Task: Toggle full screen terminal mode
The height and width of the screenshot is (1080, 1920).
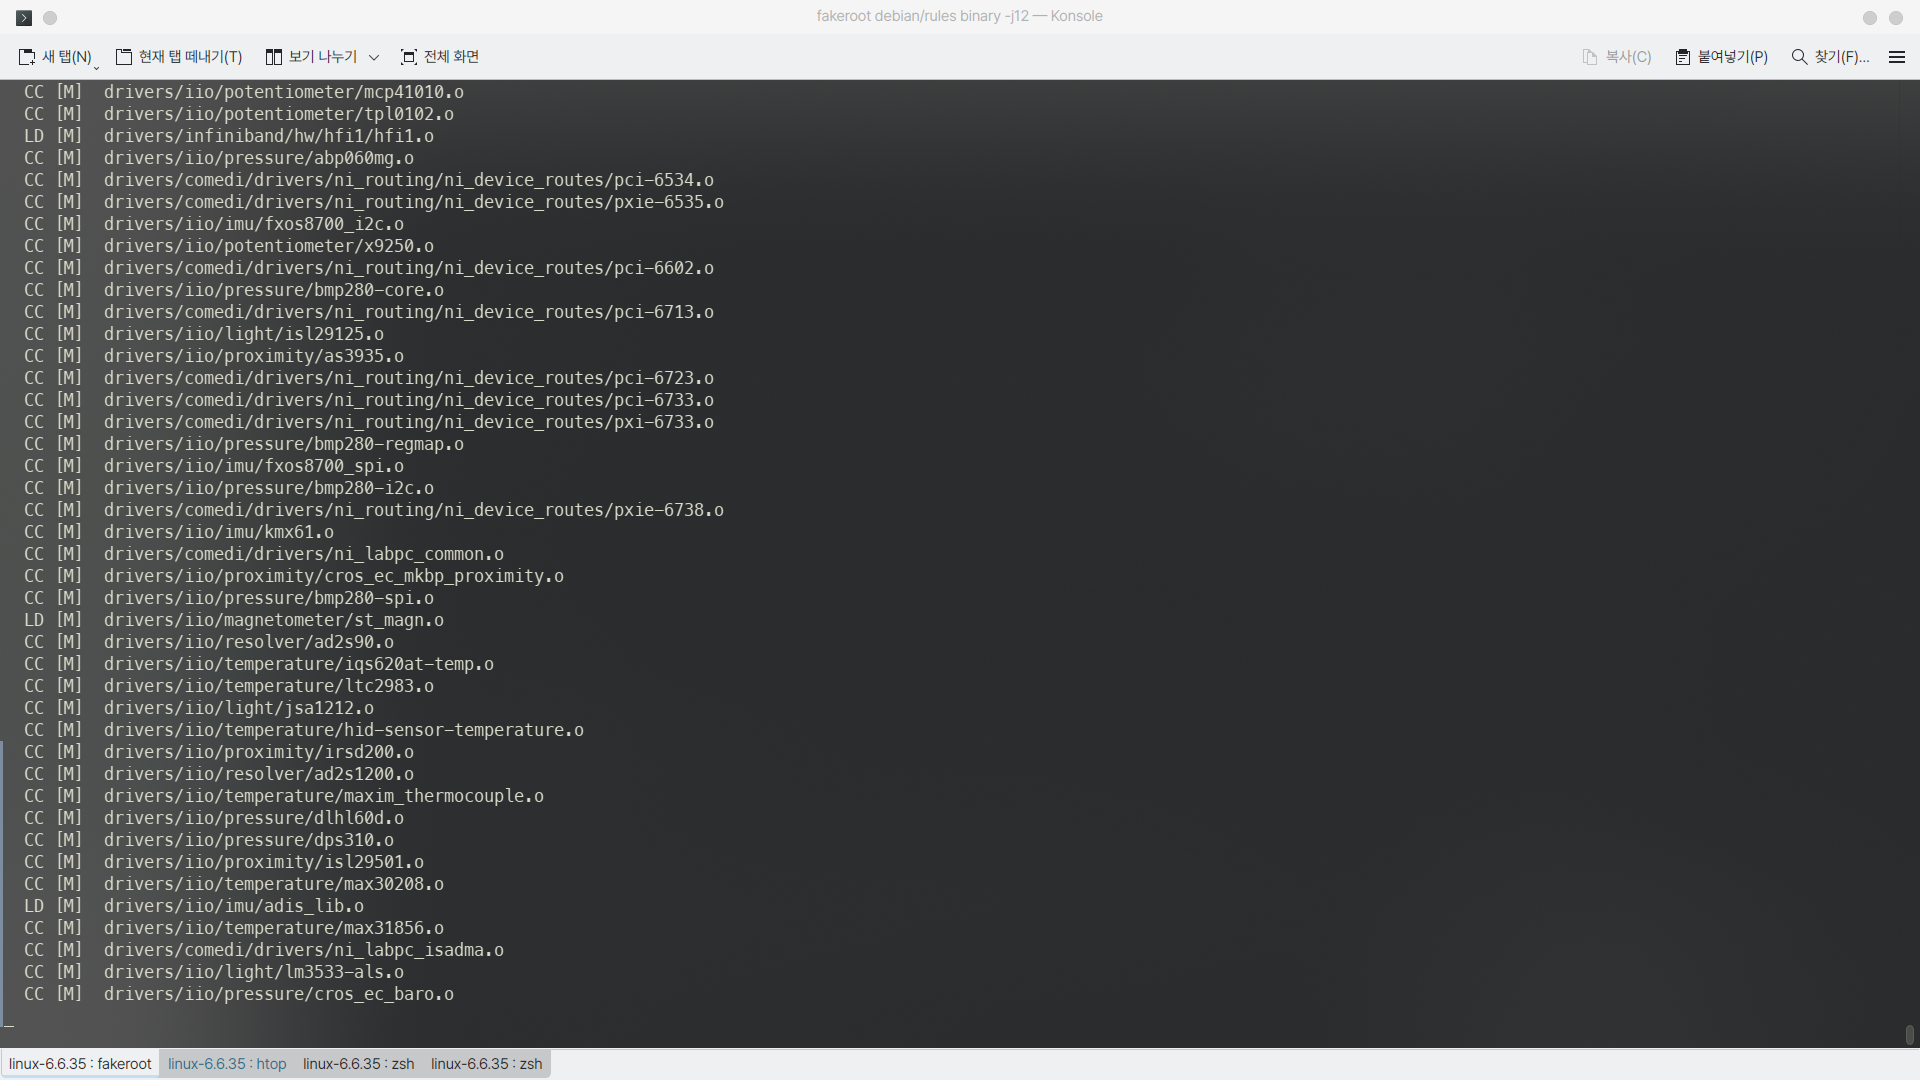Action: (438, 57)
